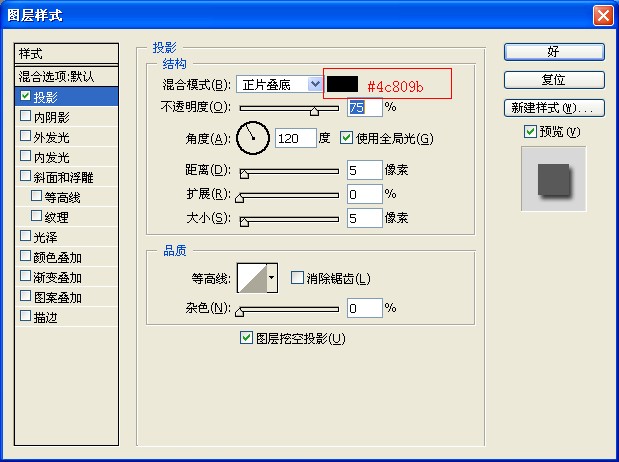Image resolution: width=619 pixels, height=462 pixels.
Task: Select the 投影 style row label
Action: pyautogui.click(x=45, y=97)
